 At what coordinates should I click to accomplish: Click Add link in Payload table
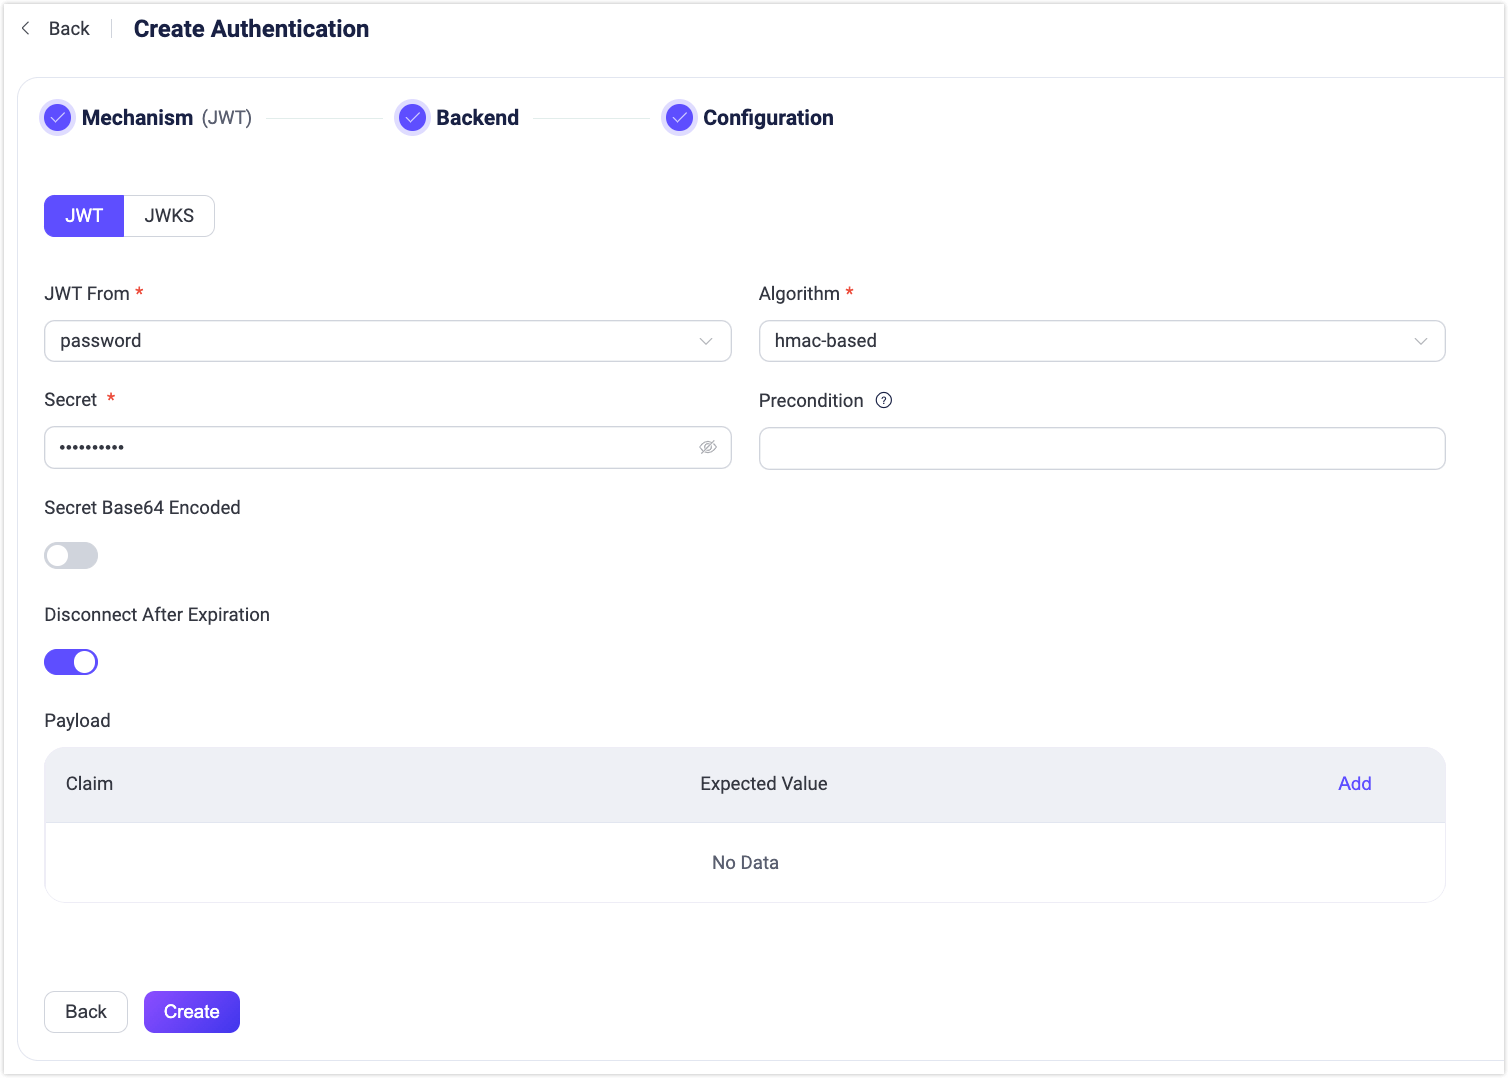click(1354, 784)
